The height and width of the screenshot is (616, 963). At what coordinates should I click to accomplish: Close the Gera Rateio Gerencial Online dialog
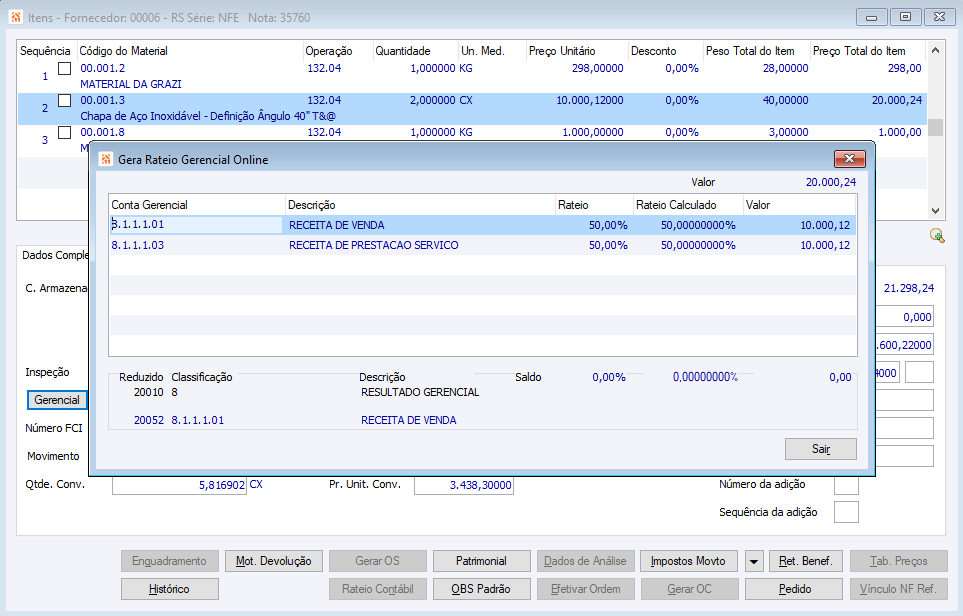pos(848,159)
